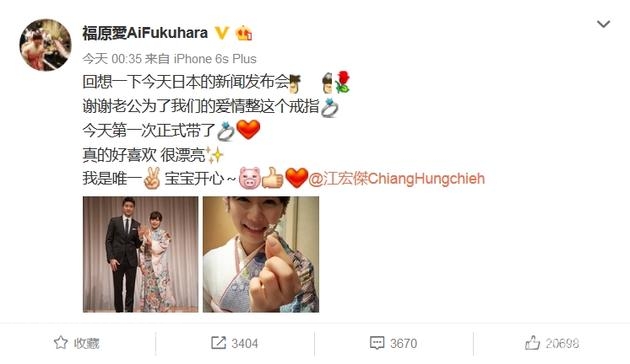Open the 福原爱AiFukuhara username link

pyautogui.click(x=145, y=33)
